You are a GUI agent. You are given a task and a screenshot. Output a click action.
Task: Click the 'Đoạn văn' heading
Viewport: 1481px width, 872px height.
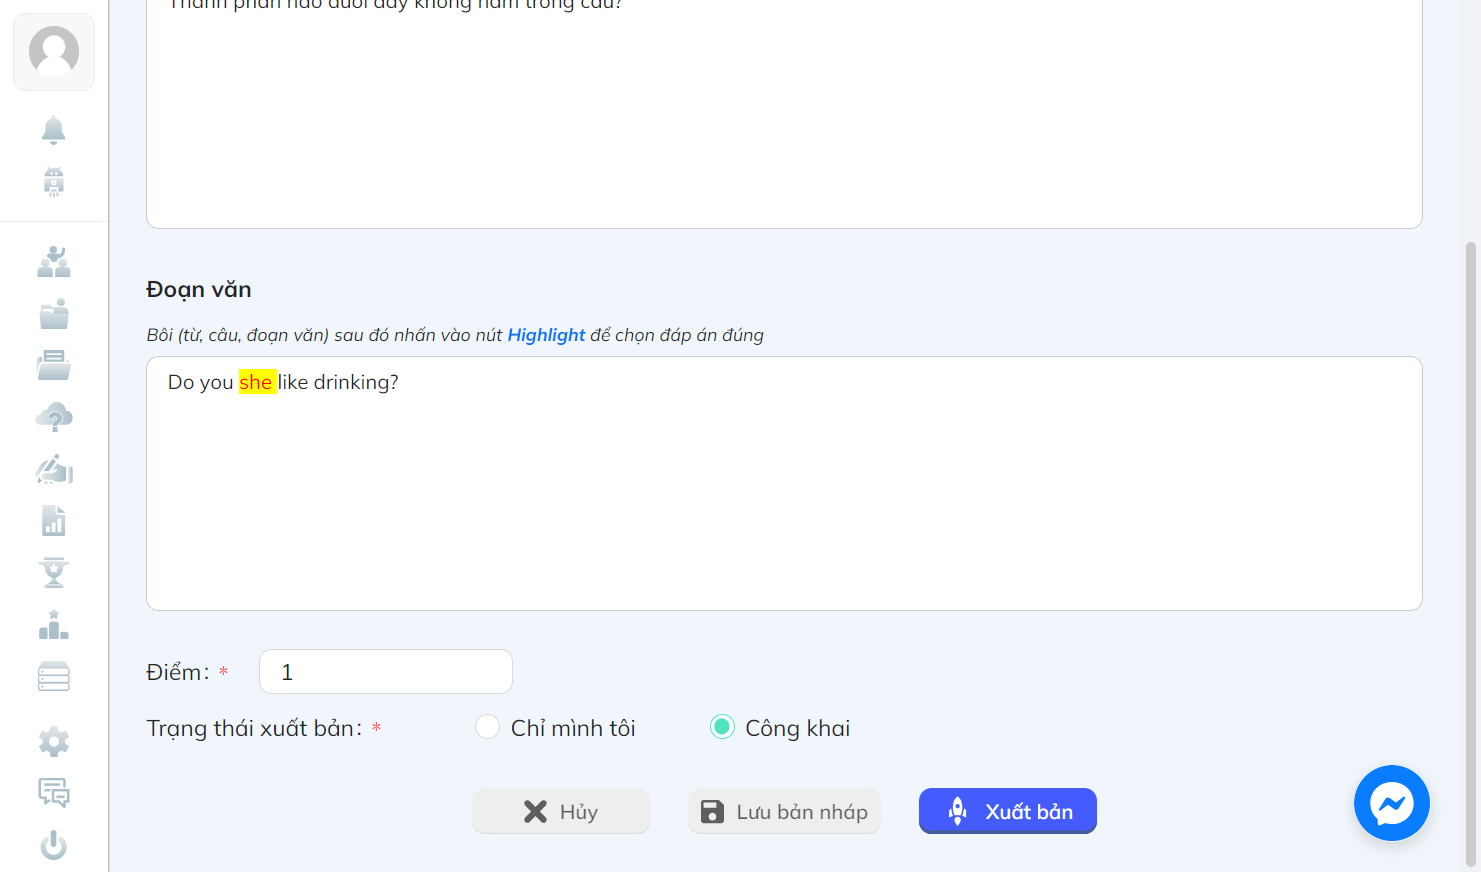[199, 289]
